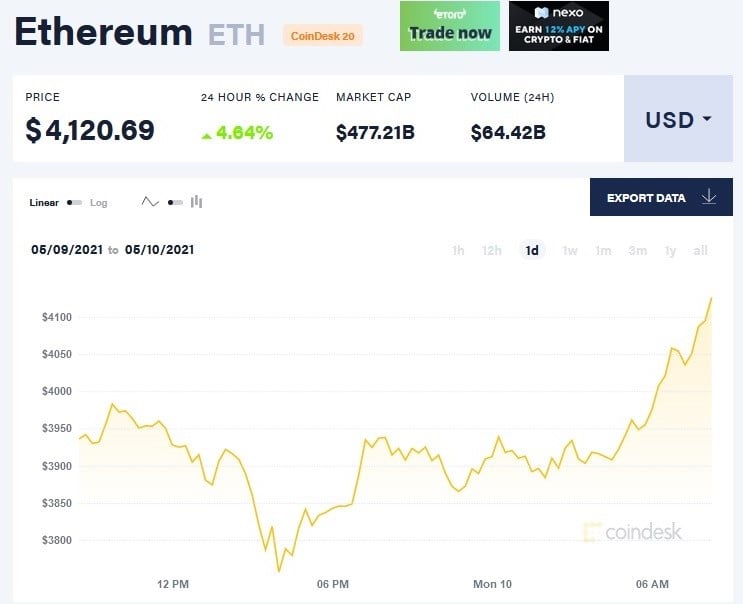743x604 pixels.
Task: Click the 05/10/2021 end date
Action: pyautogui.click(x=160, y=250)
